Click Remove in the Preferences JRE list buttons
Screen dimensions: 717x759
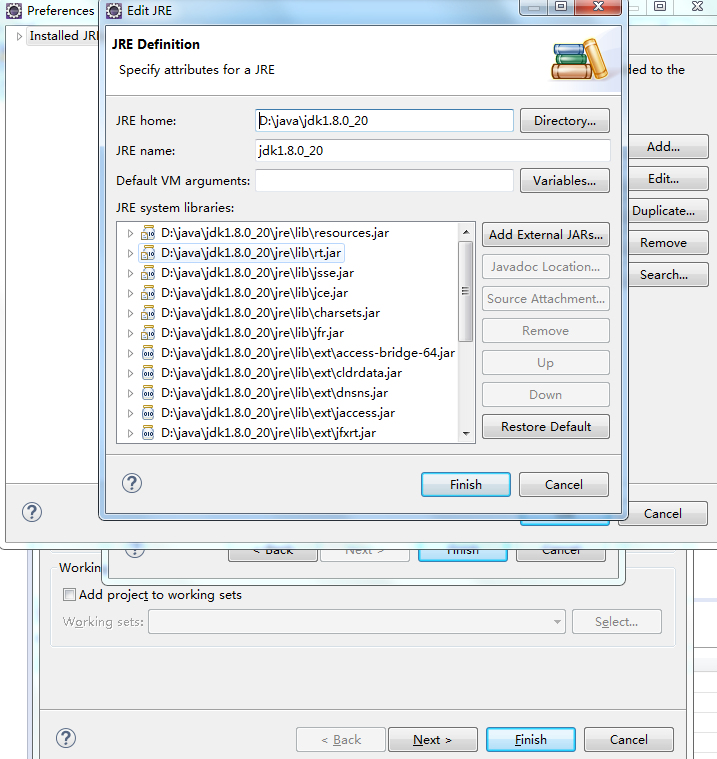(x=668, y=243)
